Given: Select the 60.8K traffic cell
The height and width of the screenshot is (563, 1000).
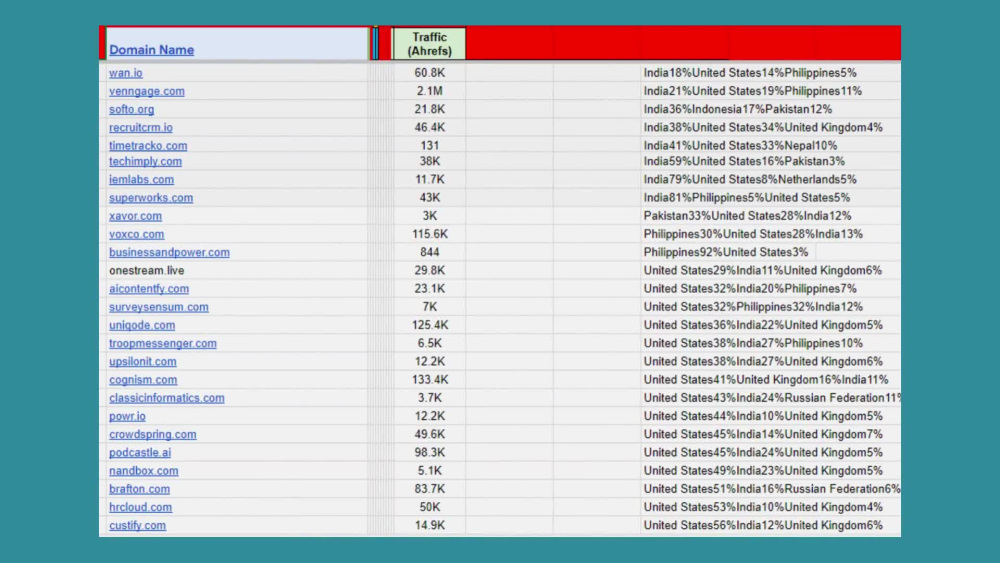Looking at the screenshot, I should (x=429, y=73).
